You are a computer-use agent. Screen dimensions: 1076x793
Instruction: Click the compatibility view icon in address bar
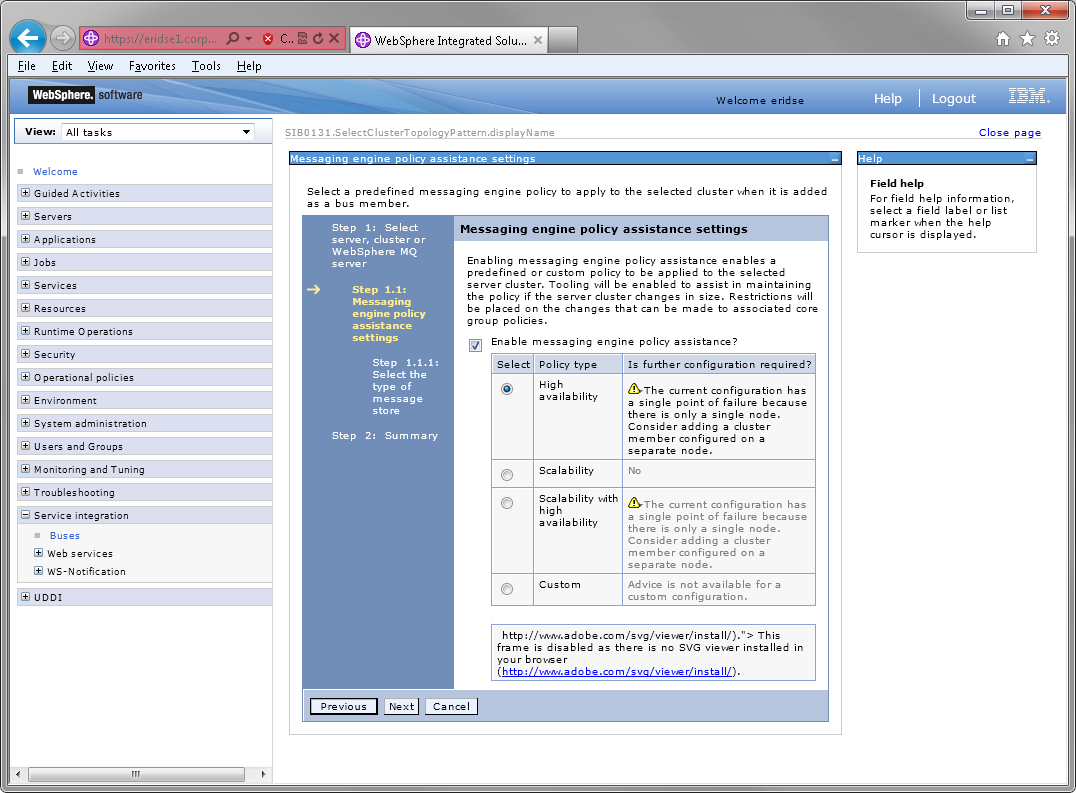[x=303, y=38]
